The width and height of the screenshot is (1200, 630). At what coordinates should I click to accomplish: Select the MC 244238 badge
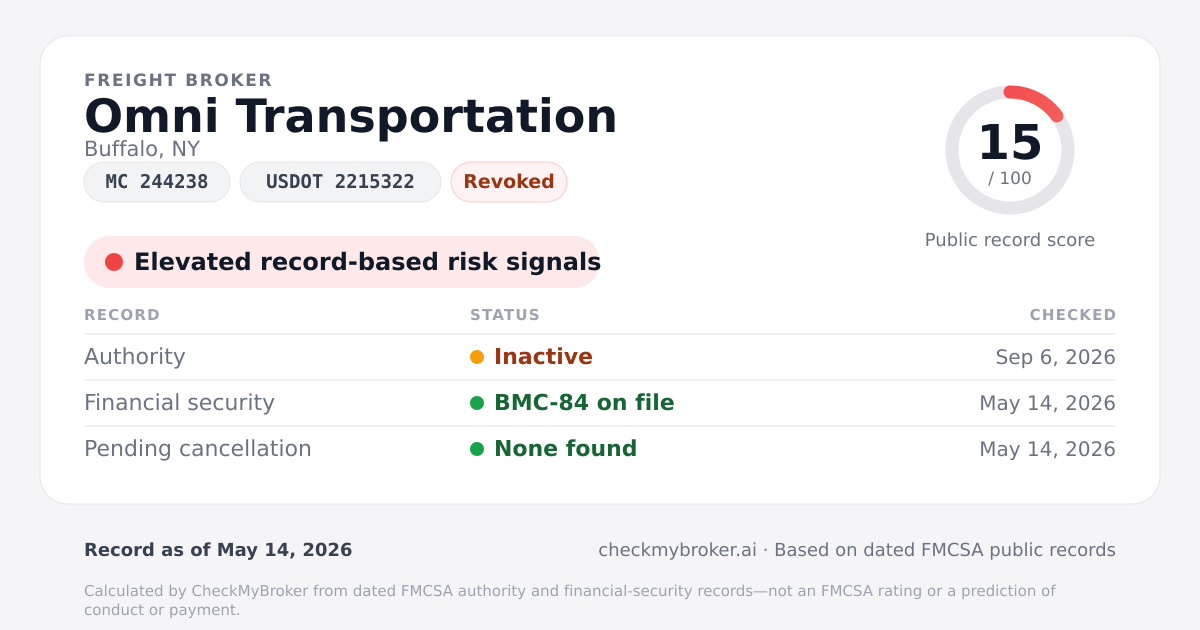pos(157,182)
